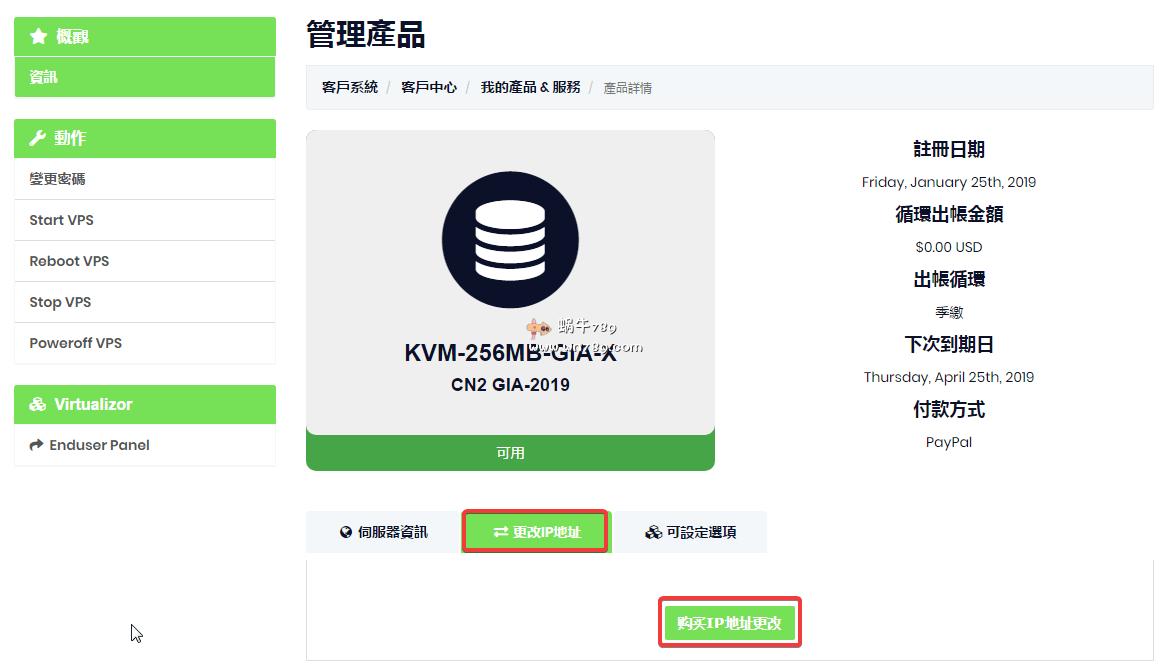Select Poweroff VPS action
This screenshot has width=1169, height=672.
coord(75,343)
